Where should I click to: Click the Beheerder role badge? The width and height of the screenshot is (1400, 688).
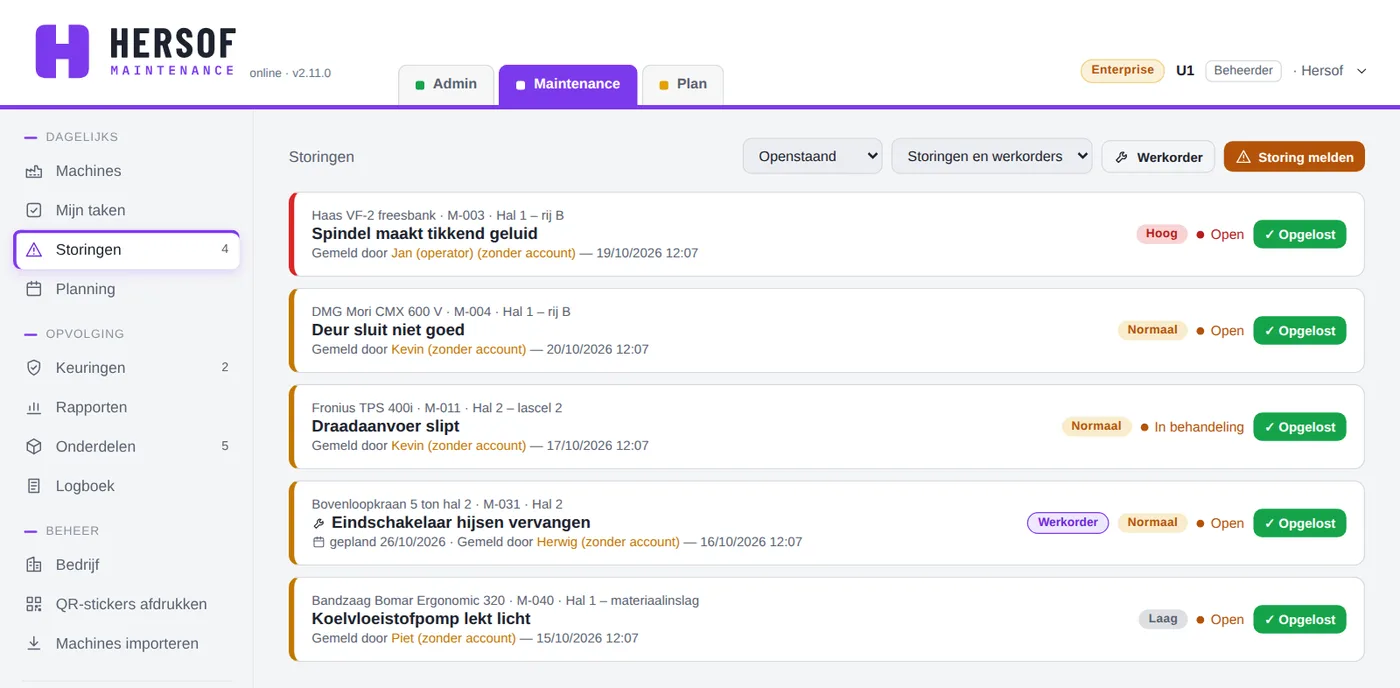pyautogui.click(x=1243, y=71)
